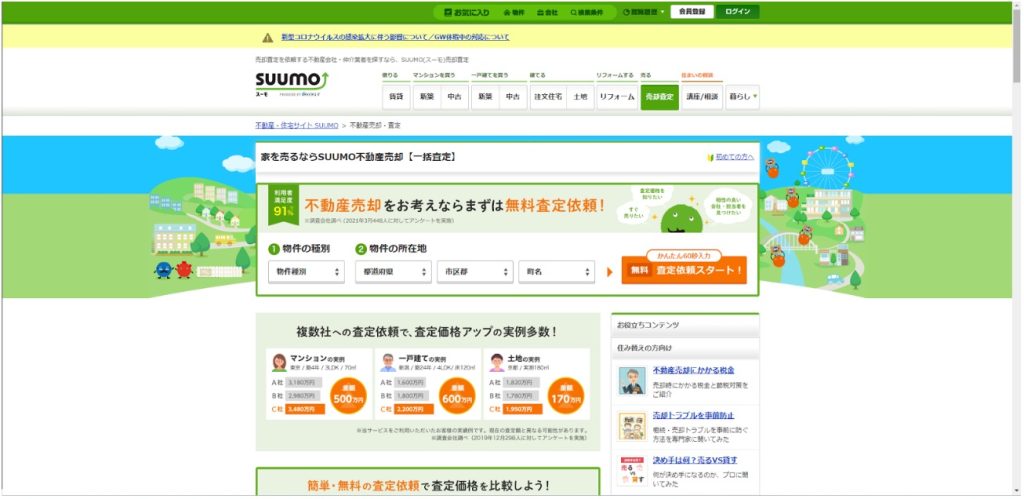The width and height of the screenshot is (1024, 499).
Task: Open 決め手は何？売るVS貸す link
Action: point(696,460)
